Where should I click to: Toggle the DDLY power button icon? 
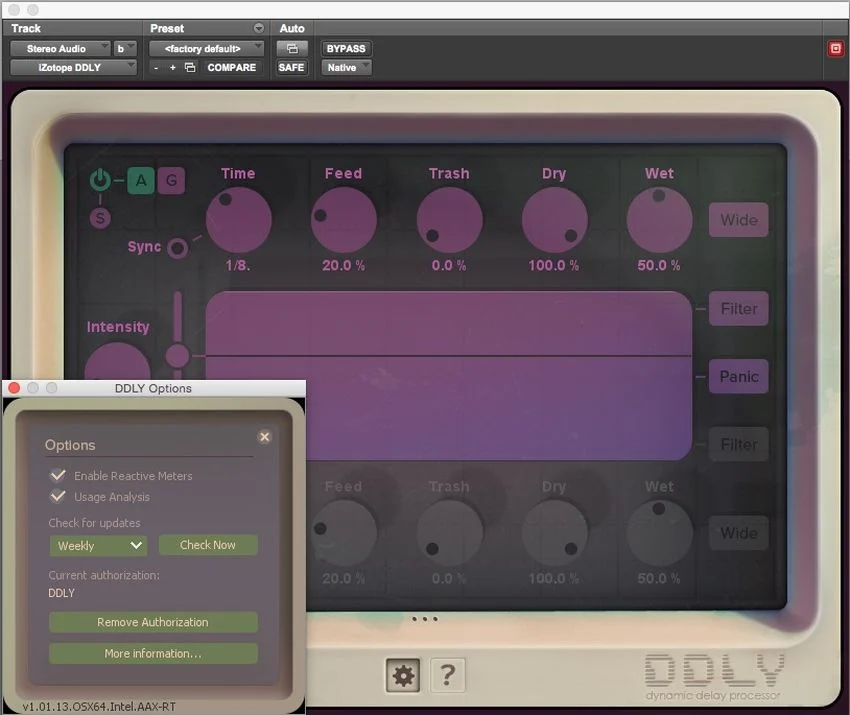click(100, 179)
